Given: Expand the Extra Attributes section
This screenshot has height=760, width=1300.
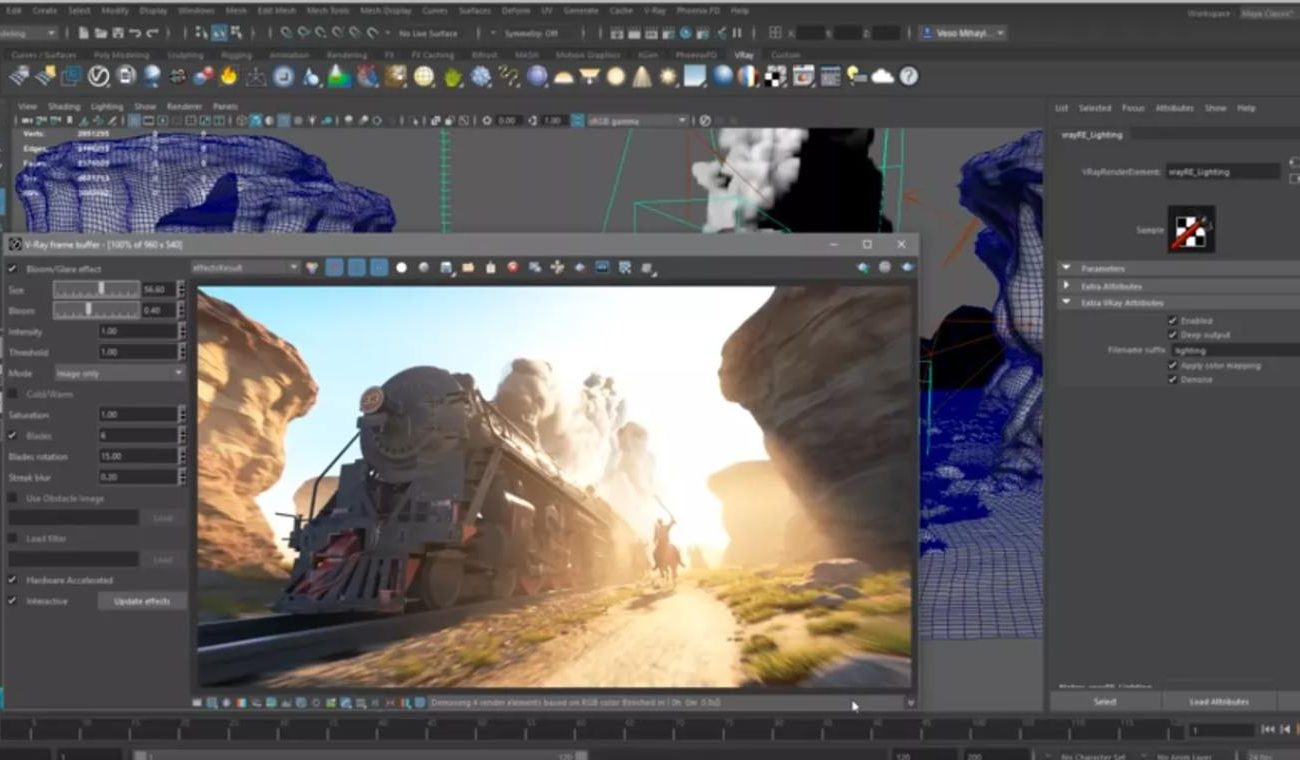Looking at the screenshot, I should click(x=1066, y=286).
